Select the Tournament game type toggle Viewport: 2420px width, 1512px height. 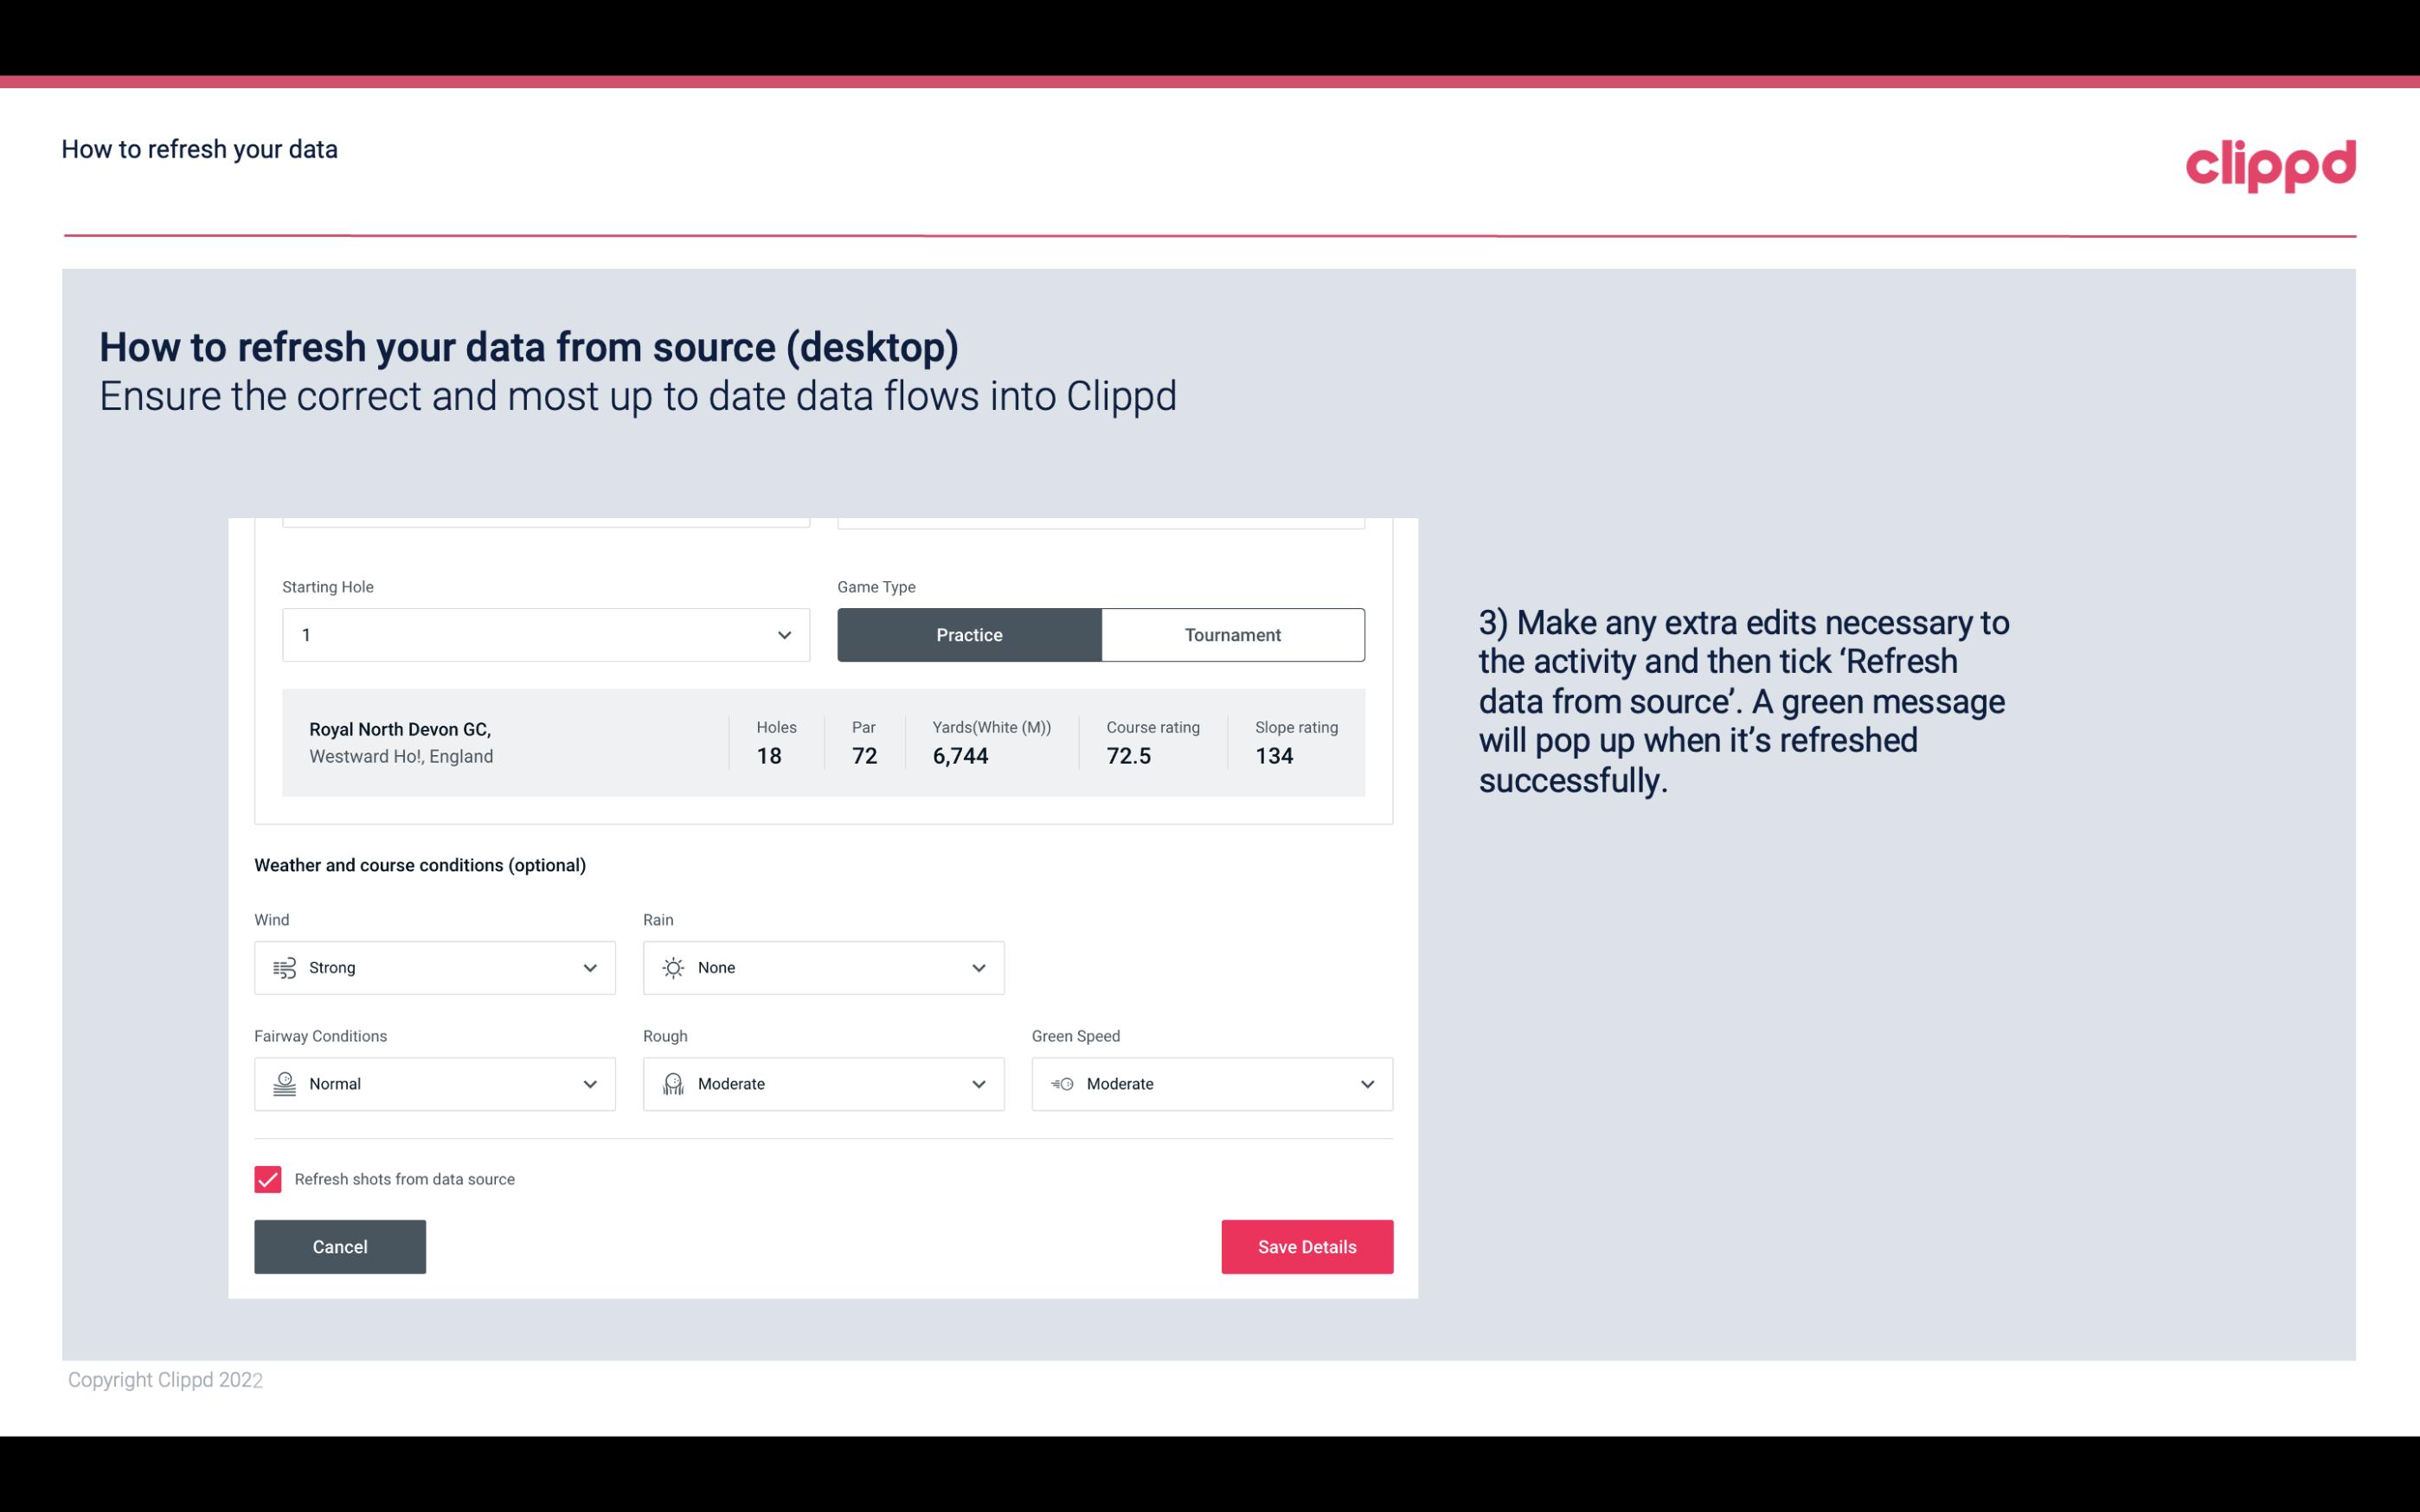pyautogui.click(x=1232, y=634)
